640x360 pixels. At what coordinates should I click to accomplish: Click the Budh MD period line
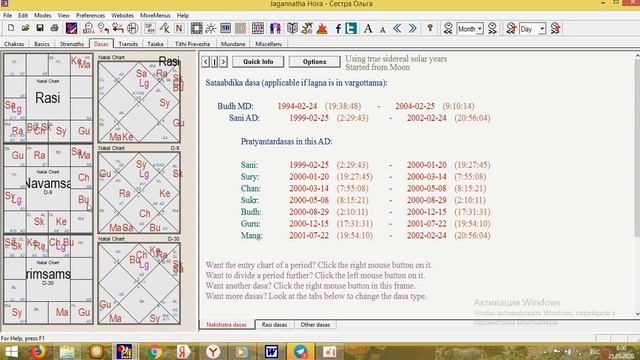coord(346,106)
